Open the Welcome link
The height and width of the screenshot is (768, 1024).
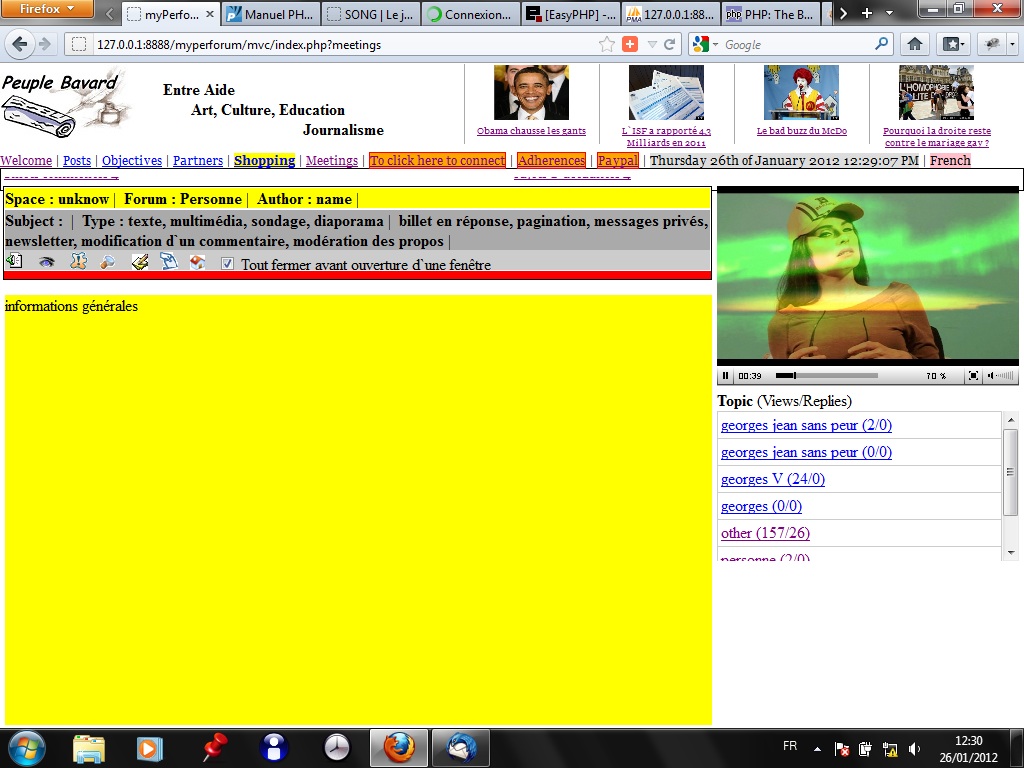point(26,160)
